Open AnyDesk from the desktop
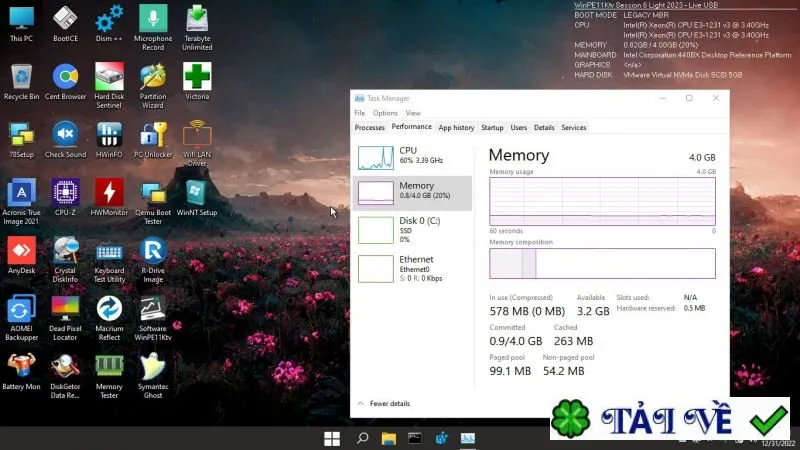Image resolution: width=800 pixels, height=450 pixels. coord(21,256)
